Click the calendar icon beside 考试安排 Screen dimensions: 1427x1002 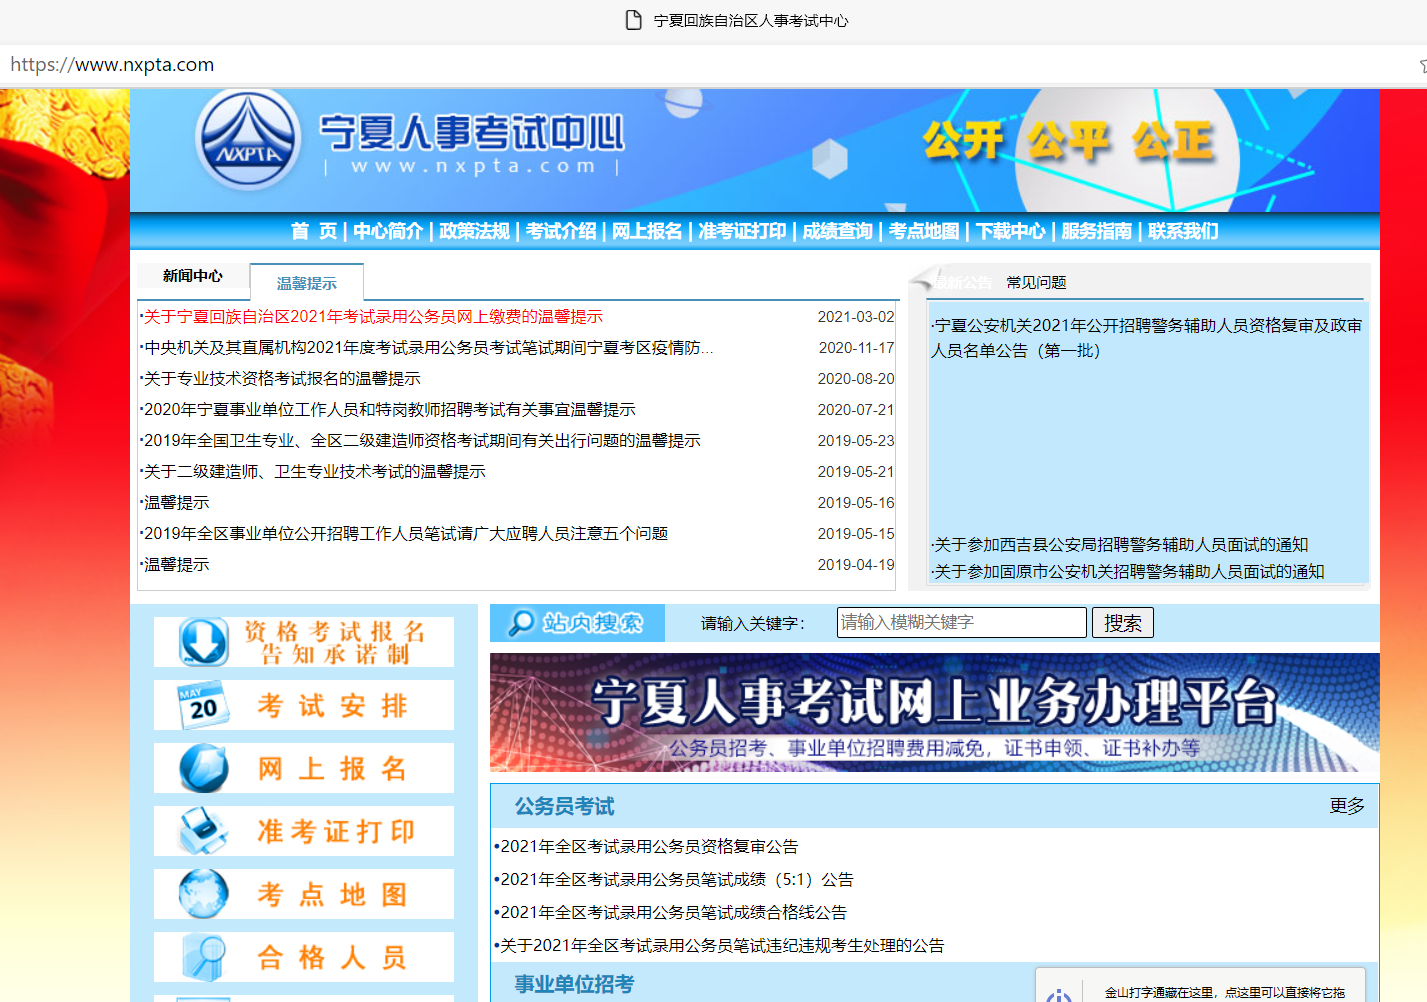pyautogui.click(x=203, y=705)
